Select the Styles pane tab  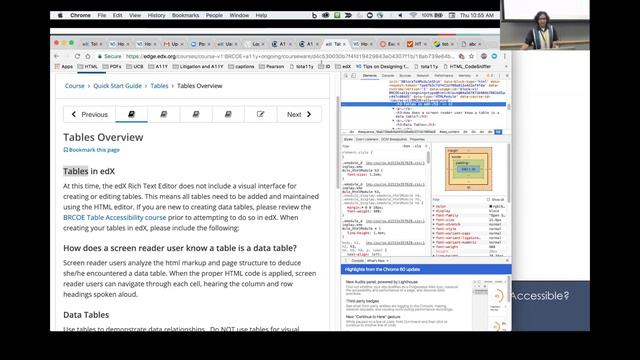348,140
